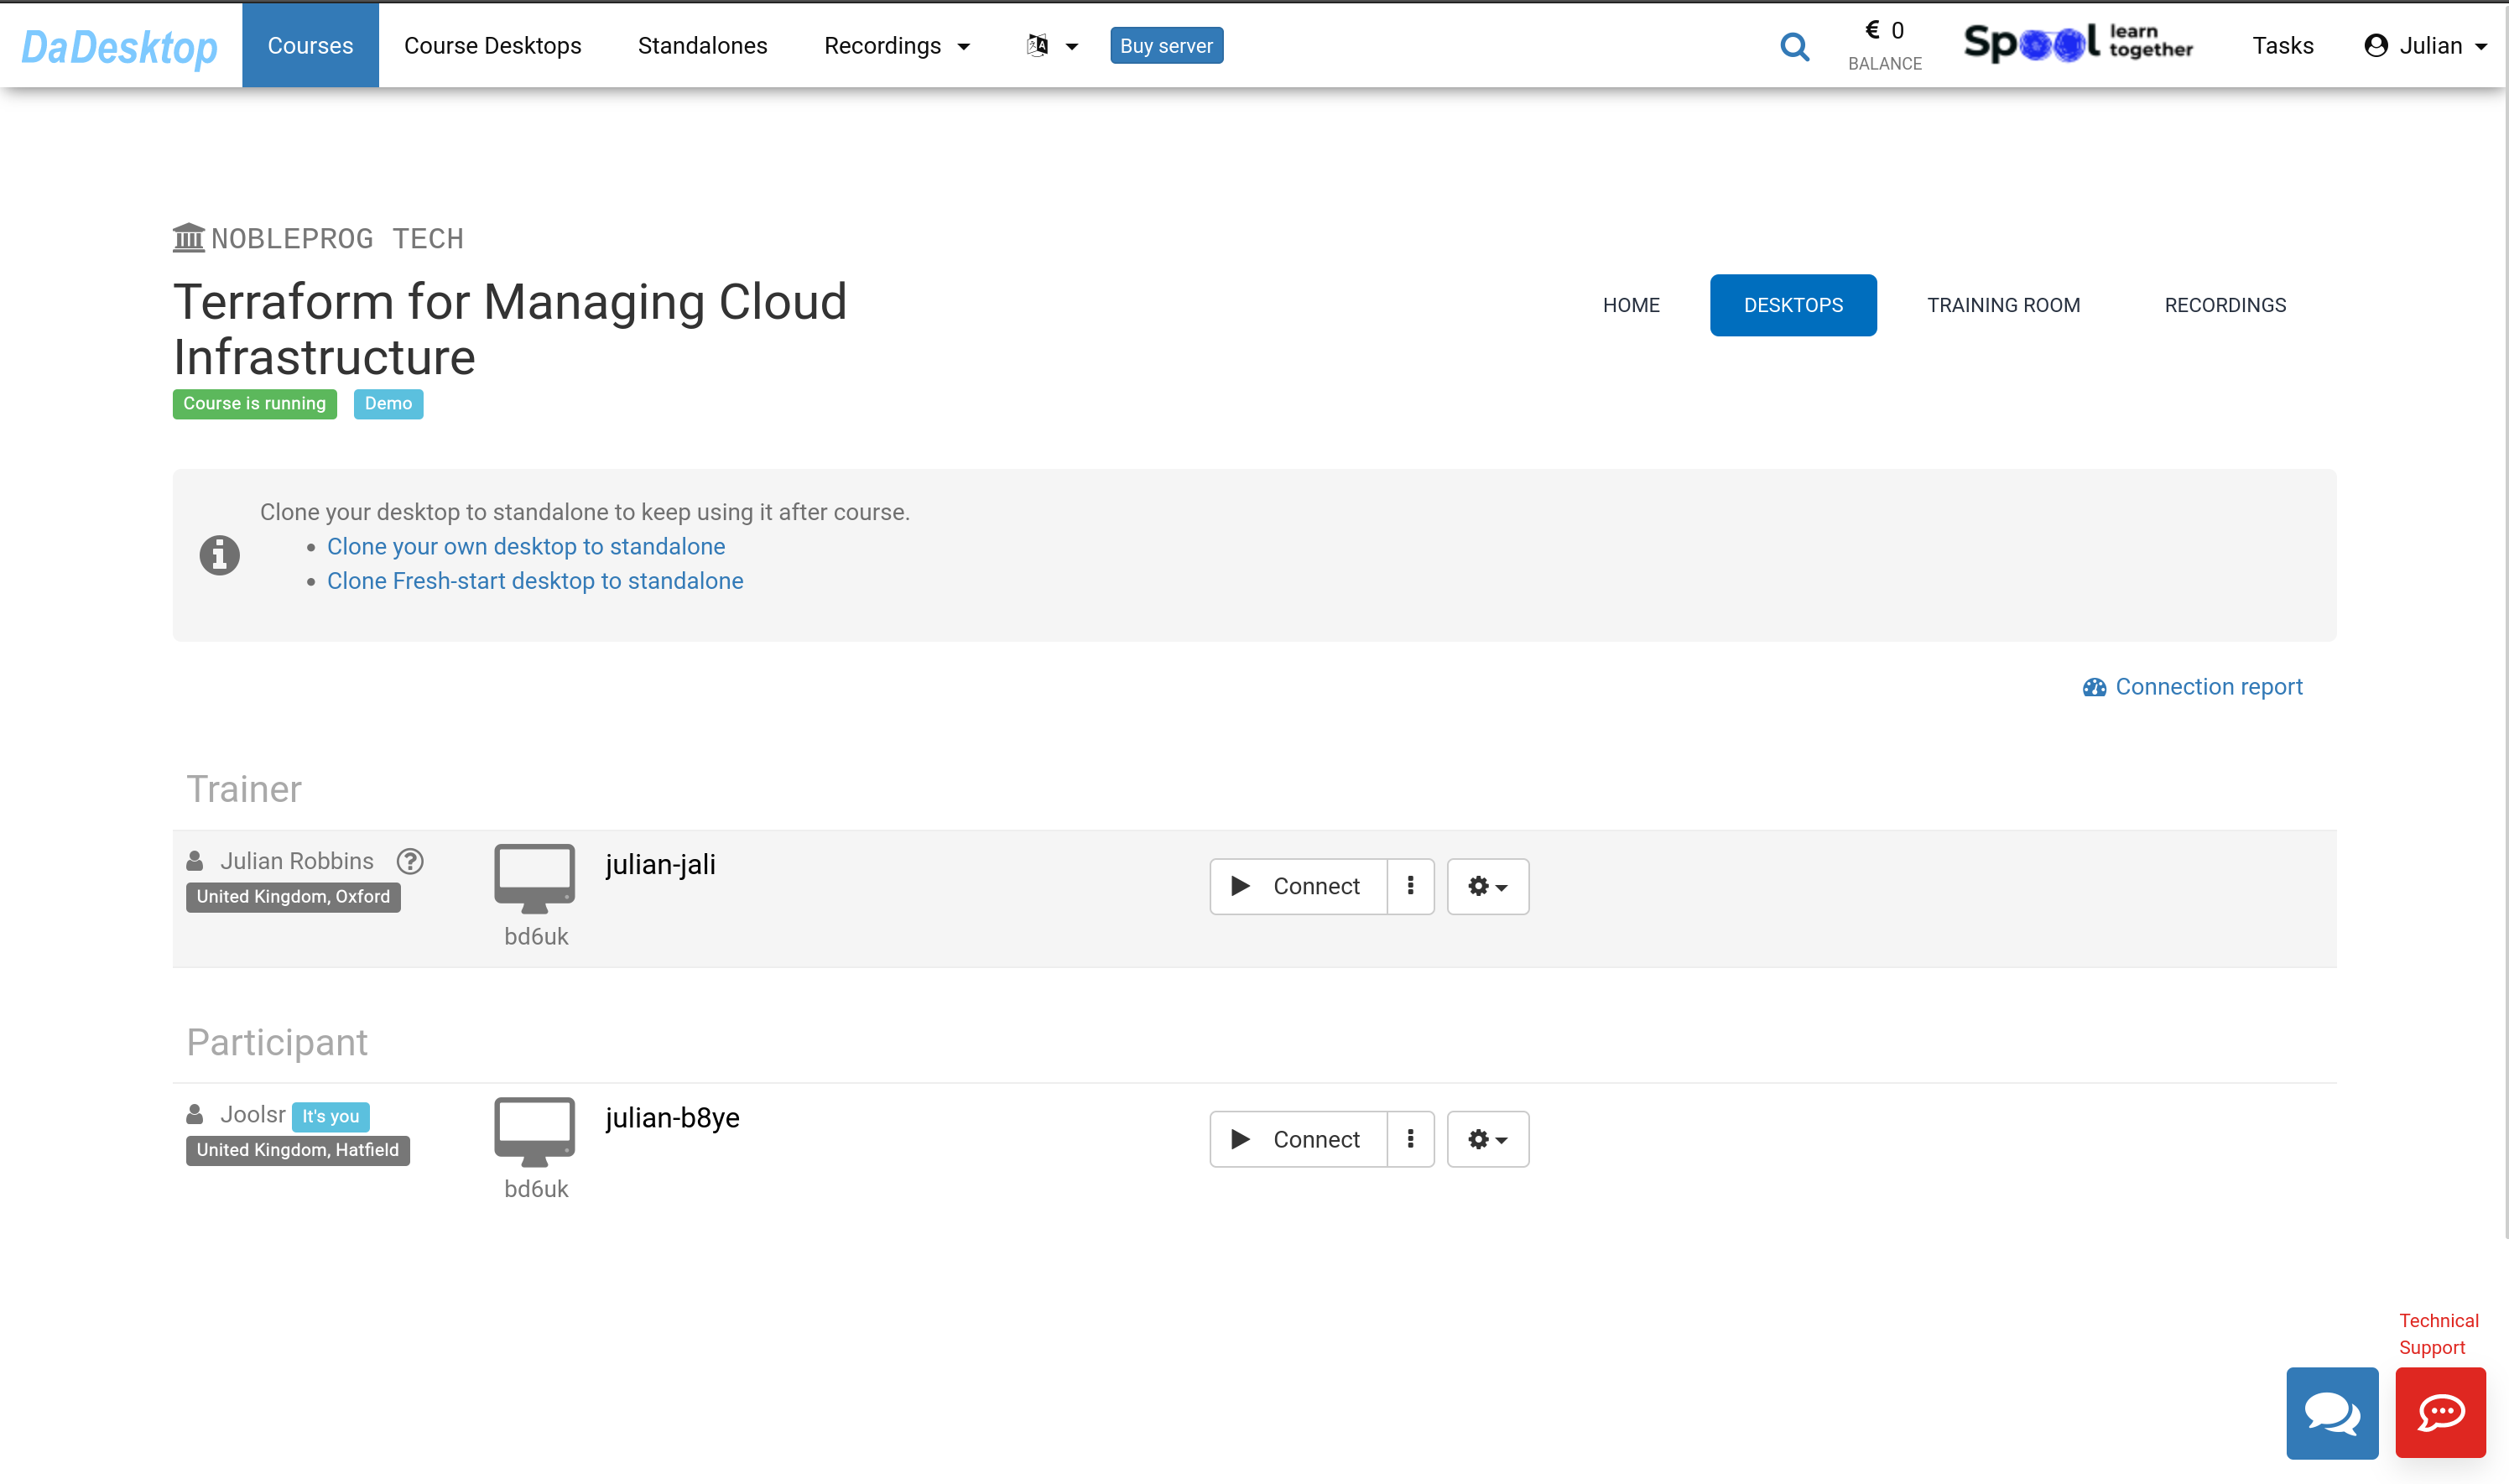Open the Course Desktops menu item
2509x1484 pixels.
492,46
